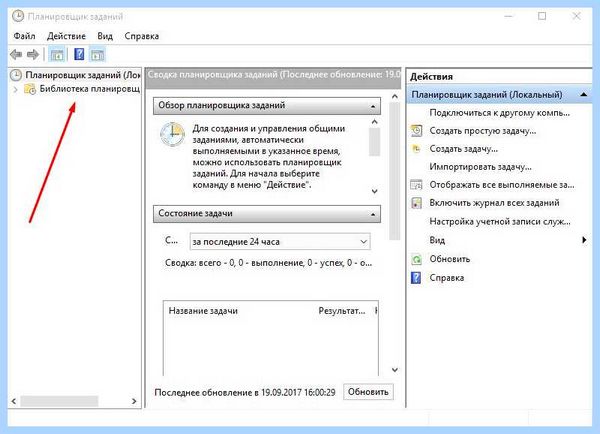600x434 pixels.
Task: Click the Сводка: всего - 0 summary text
Action: (x=268, y=263)
